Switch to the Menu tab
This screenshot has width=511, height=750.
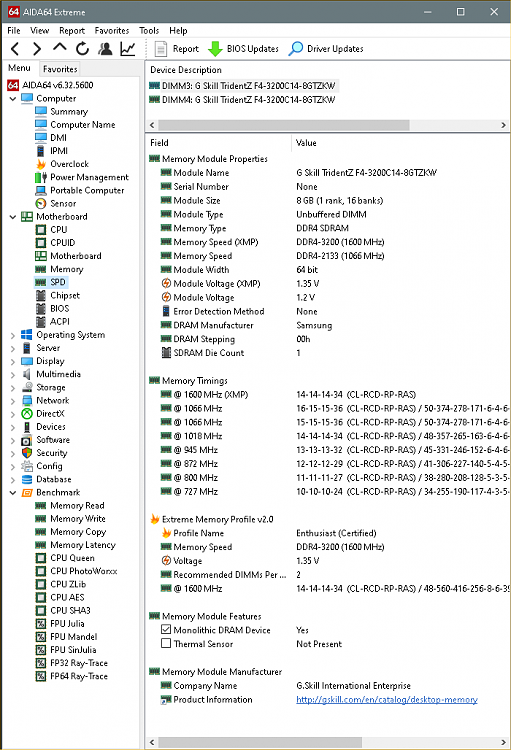pyautogui.click(x=20, y=68)
